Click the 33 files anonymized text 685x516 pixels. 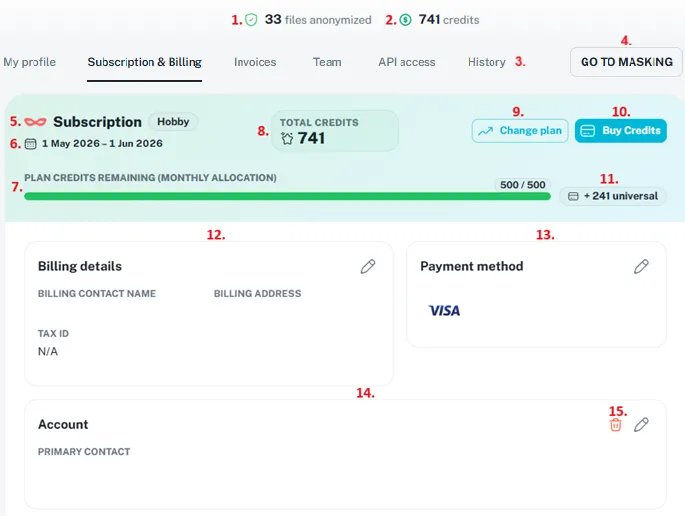pos(318,20)
